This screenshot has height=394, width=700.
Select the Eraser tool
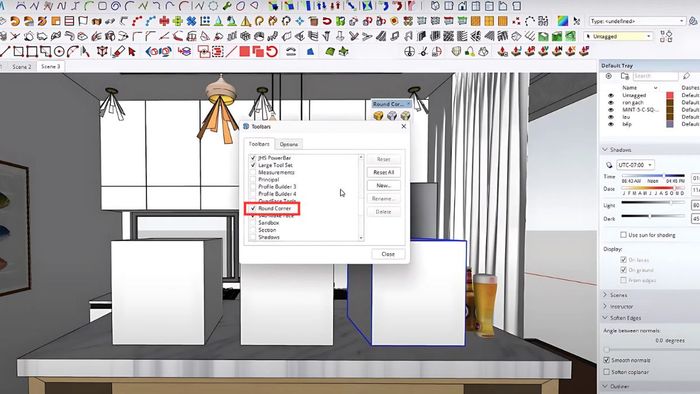coord(118,52)
